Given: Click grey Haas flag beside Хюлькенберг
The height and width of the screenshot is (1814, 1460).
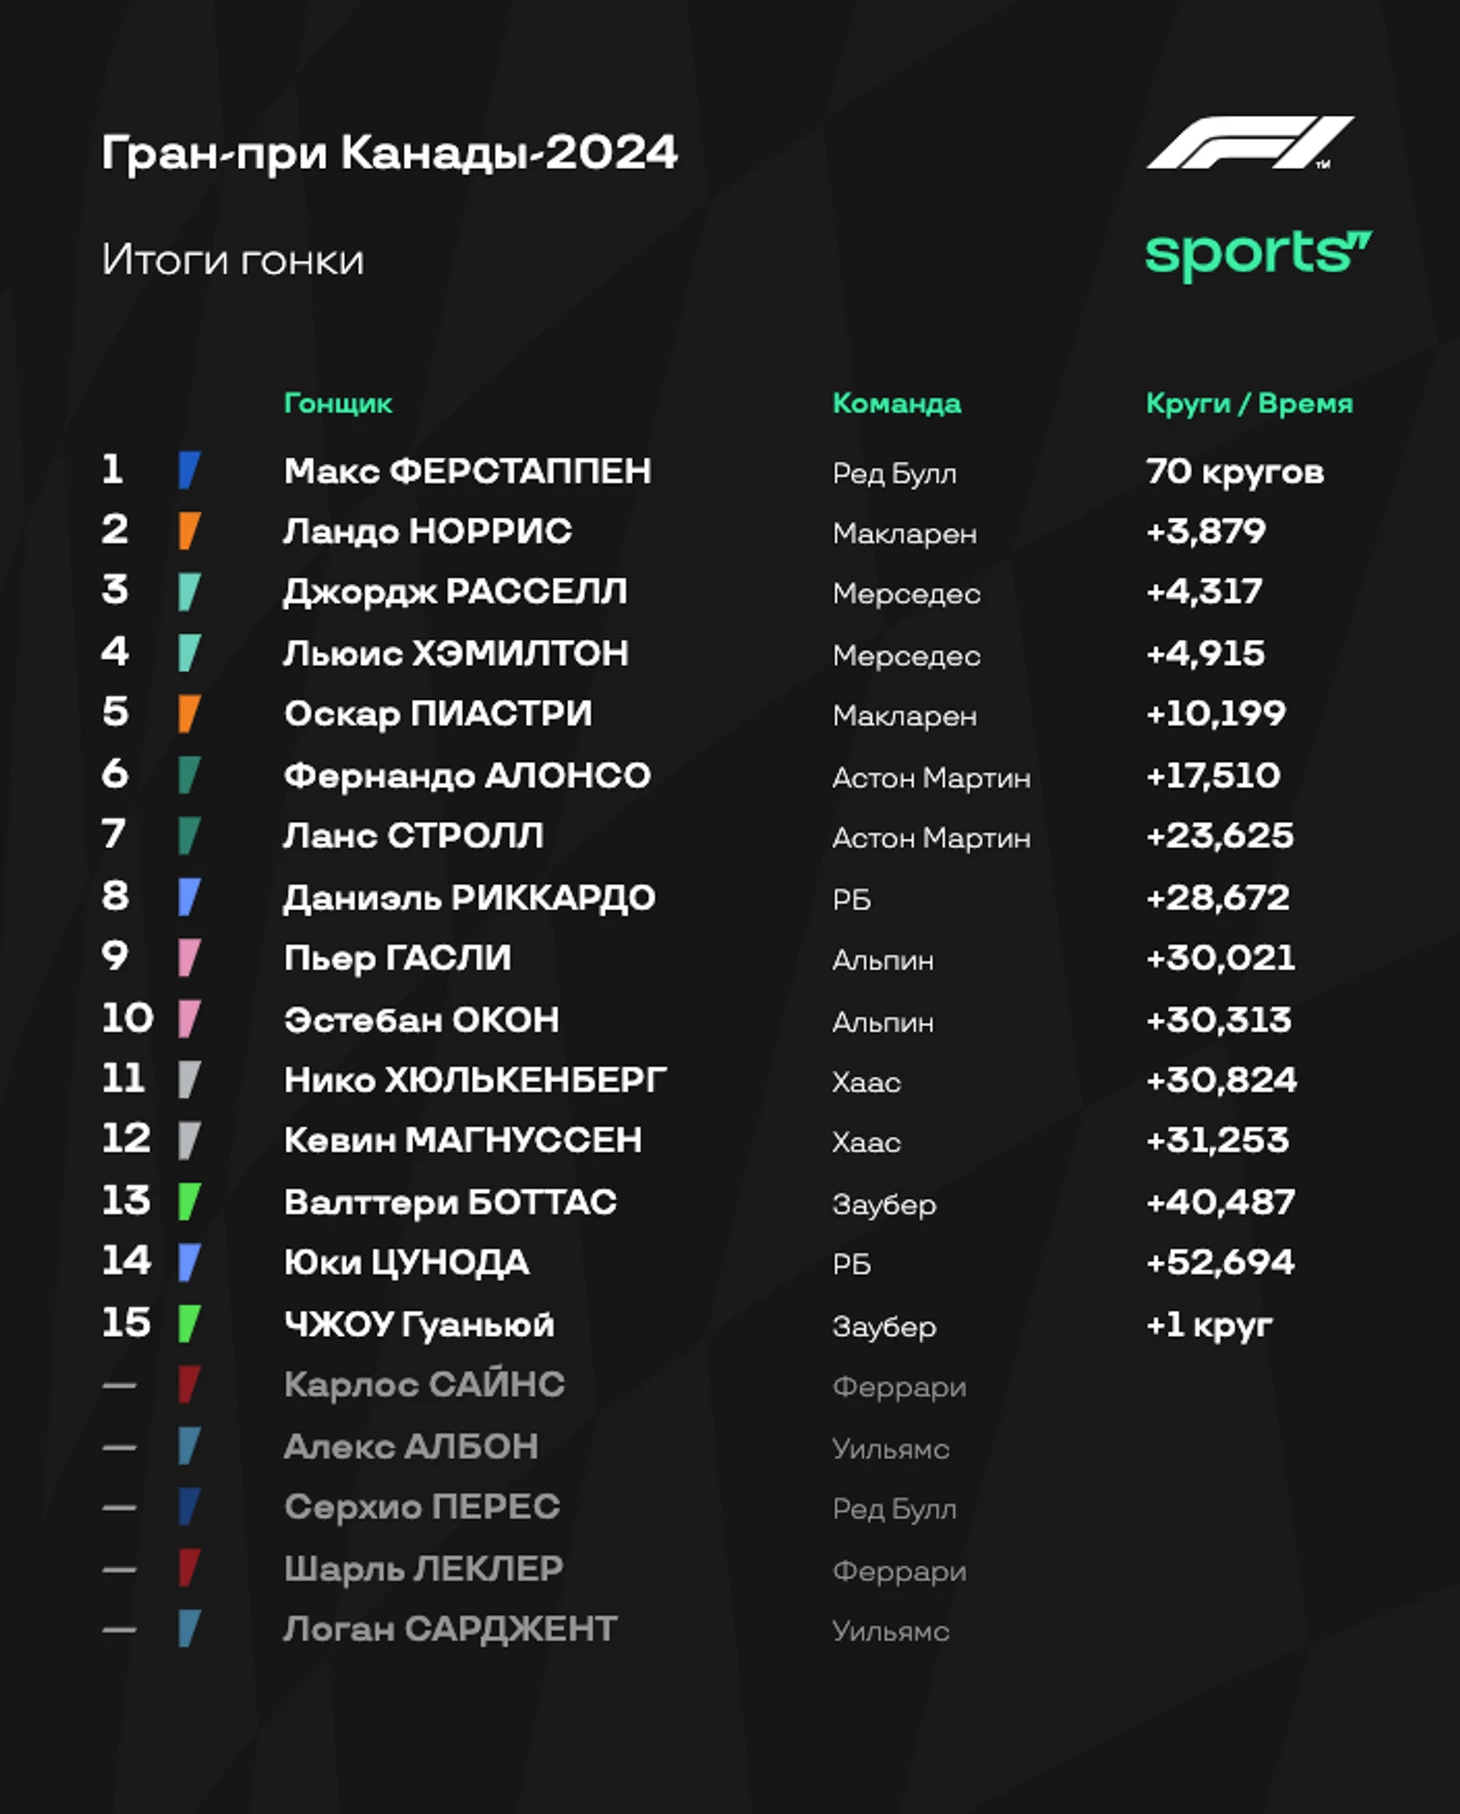Looking at the screenshot, I should click(189, 1080).
